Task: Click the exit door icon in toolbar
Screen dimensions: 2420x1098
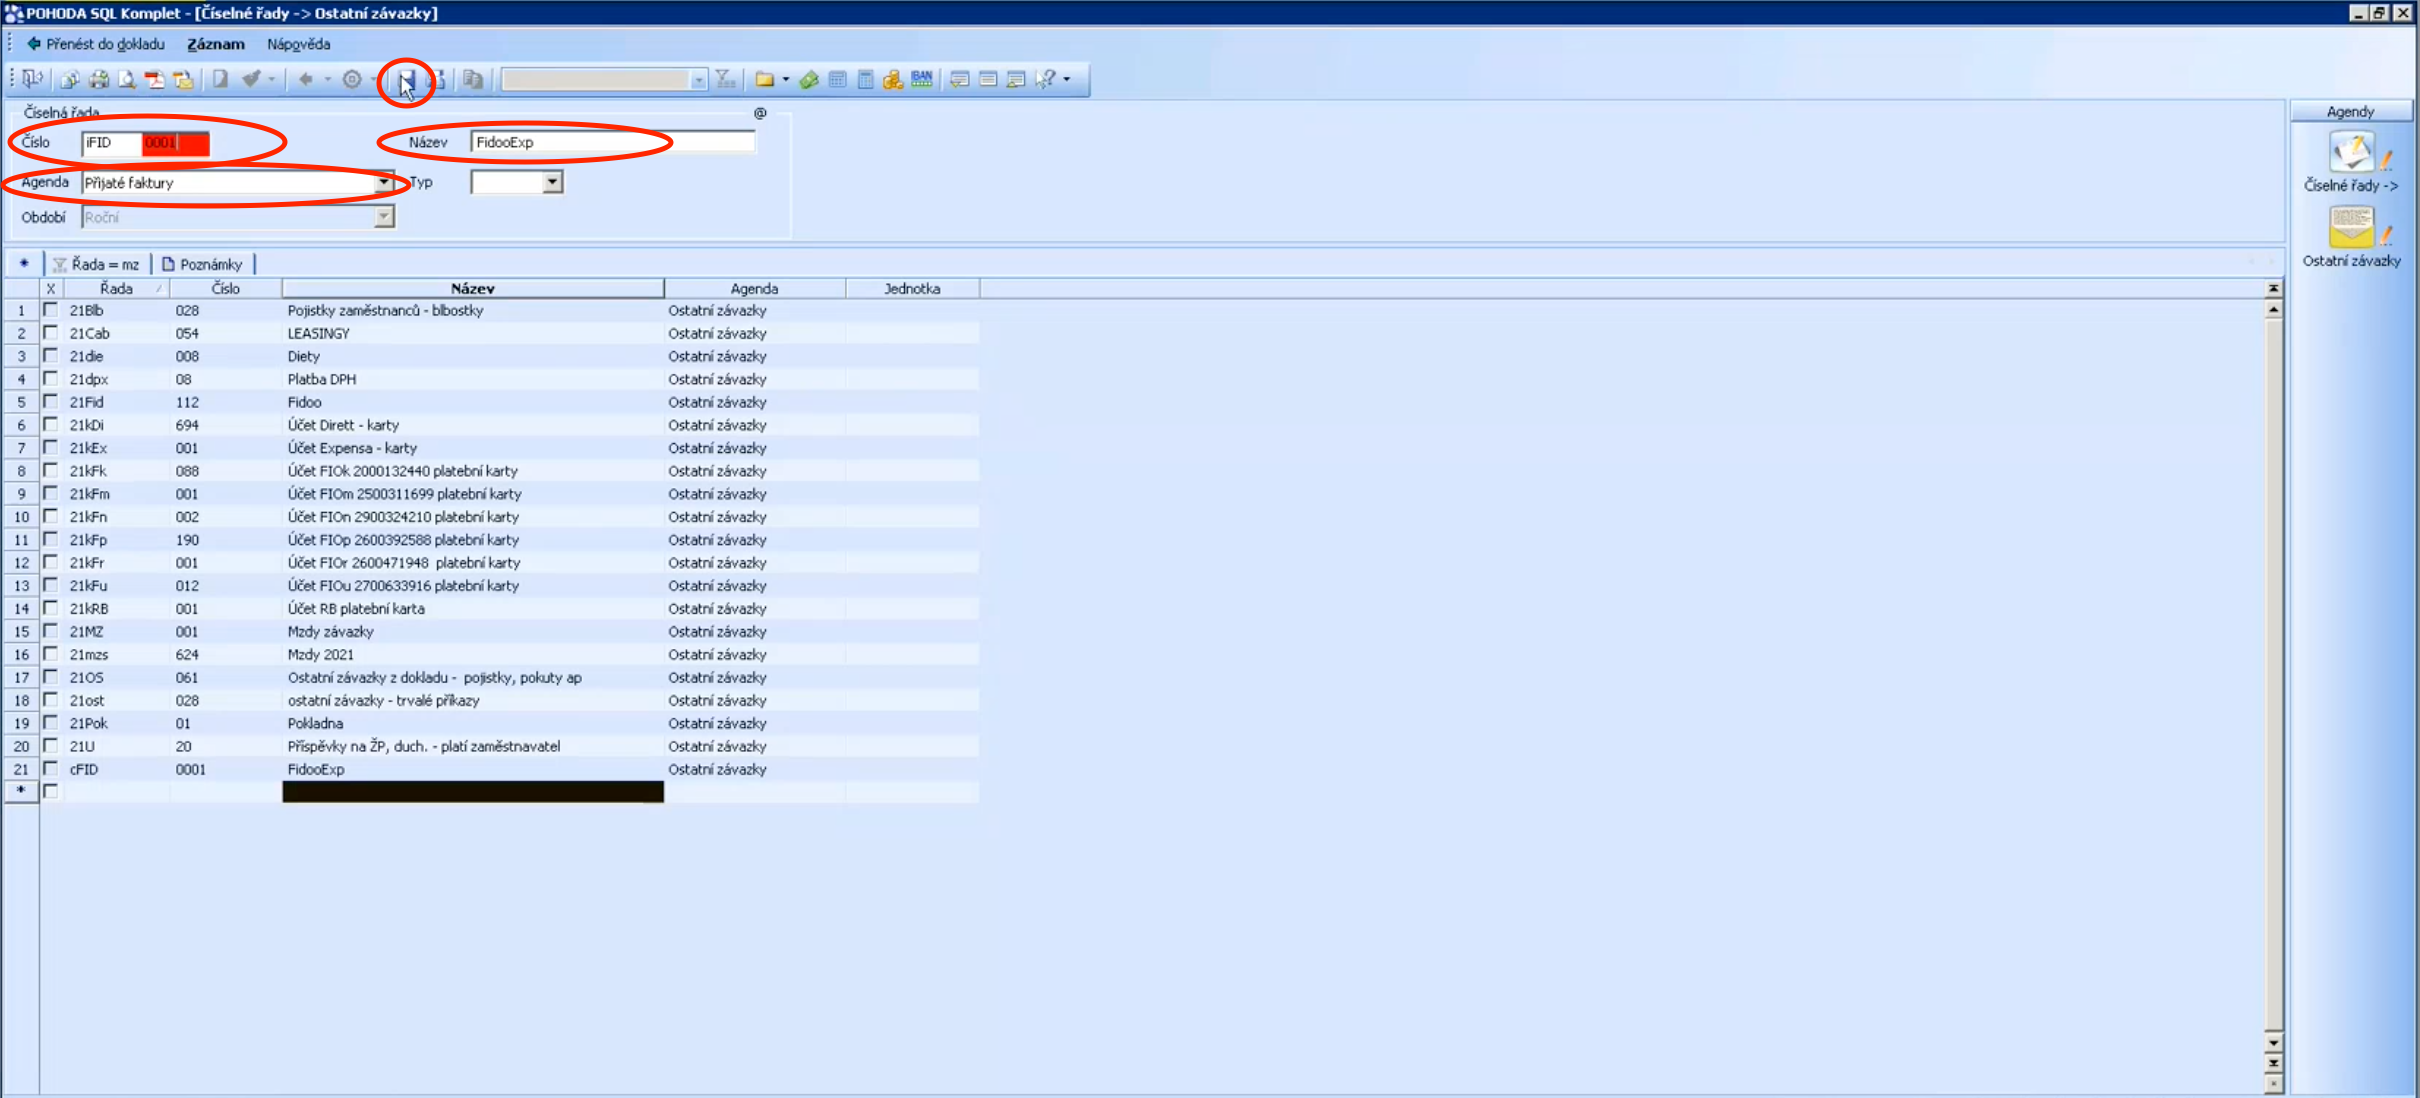Action: [32, 79]
